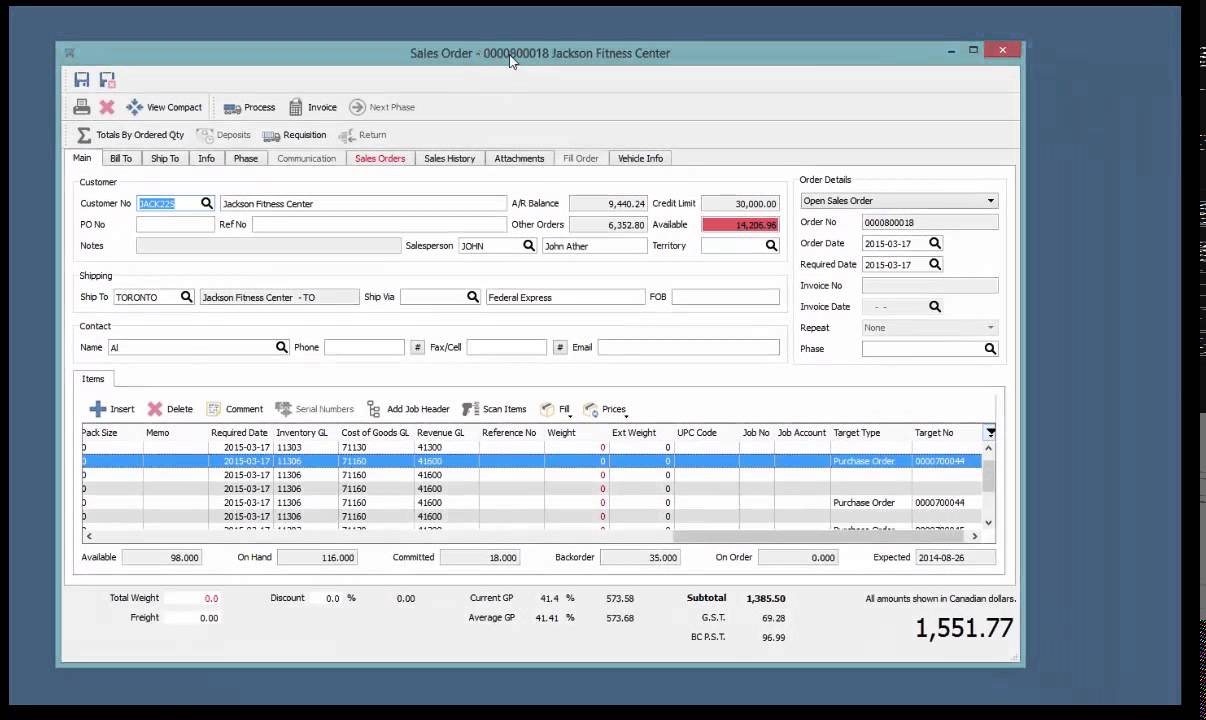The image size is (1206, 720).
Task: Open Ship Via lookup magnifier
Action: [473, 297]
